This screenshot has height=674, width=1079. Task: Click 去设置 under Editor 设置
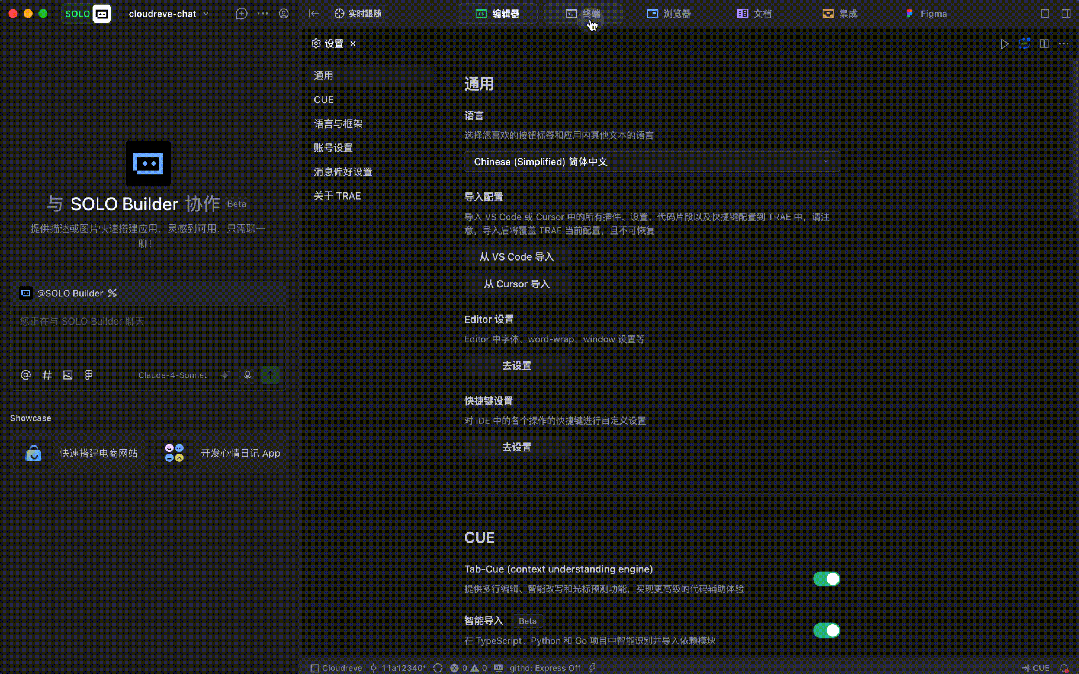pos(516,366)
